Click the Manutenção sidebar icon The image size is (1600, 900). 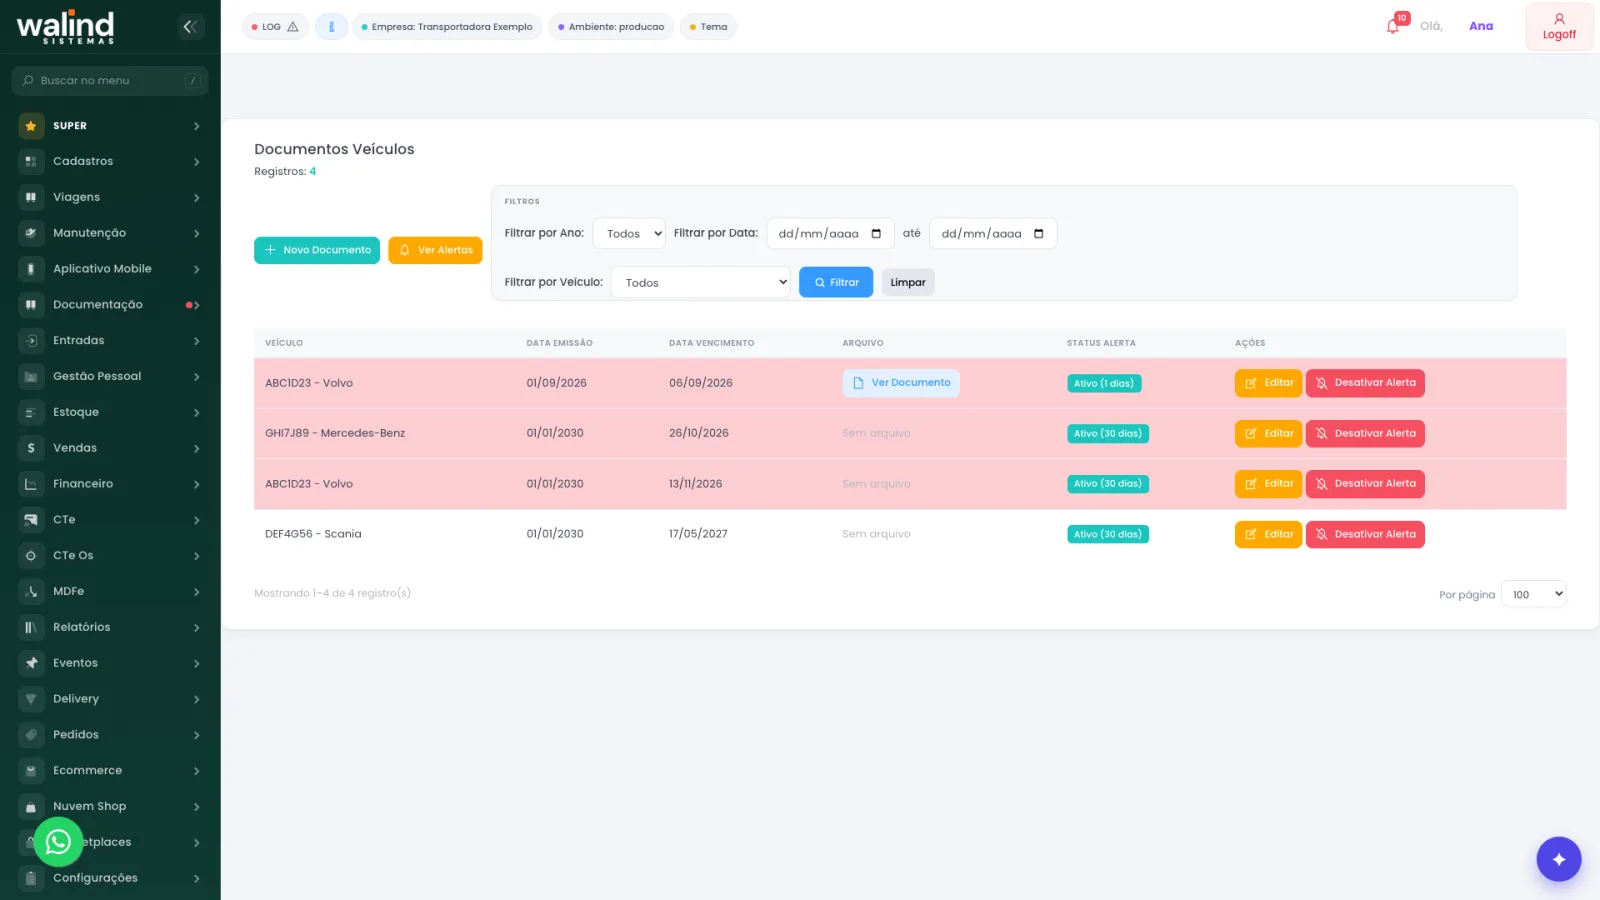[x=31, y=233]
